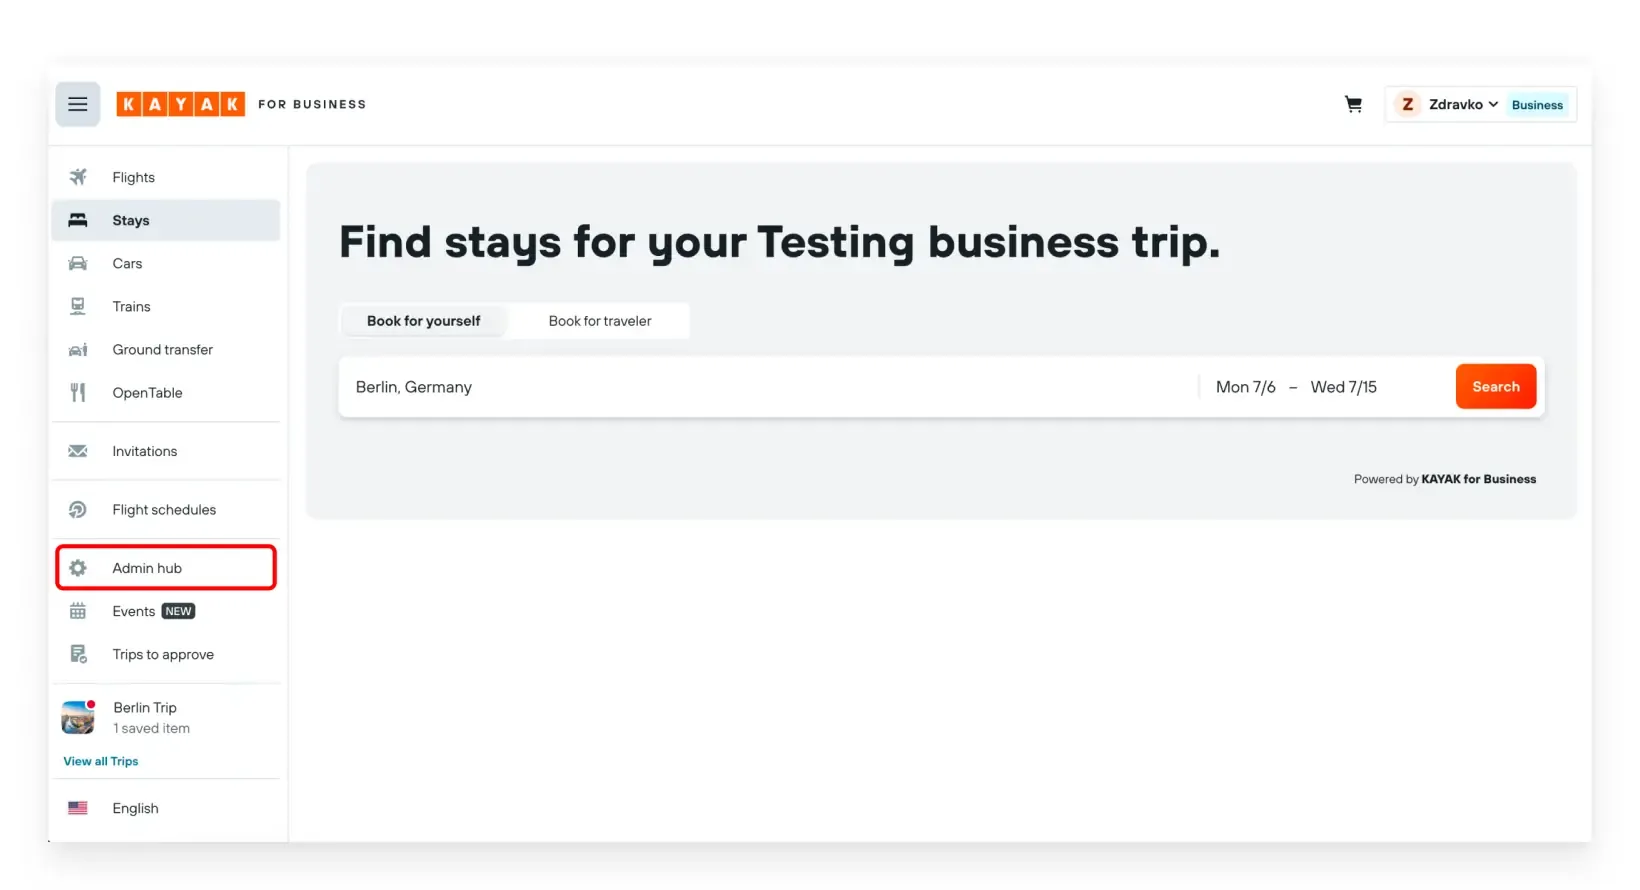Click the Business badge

(x=1537, y=105)
